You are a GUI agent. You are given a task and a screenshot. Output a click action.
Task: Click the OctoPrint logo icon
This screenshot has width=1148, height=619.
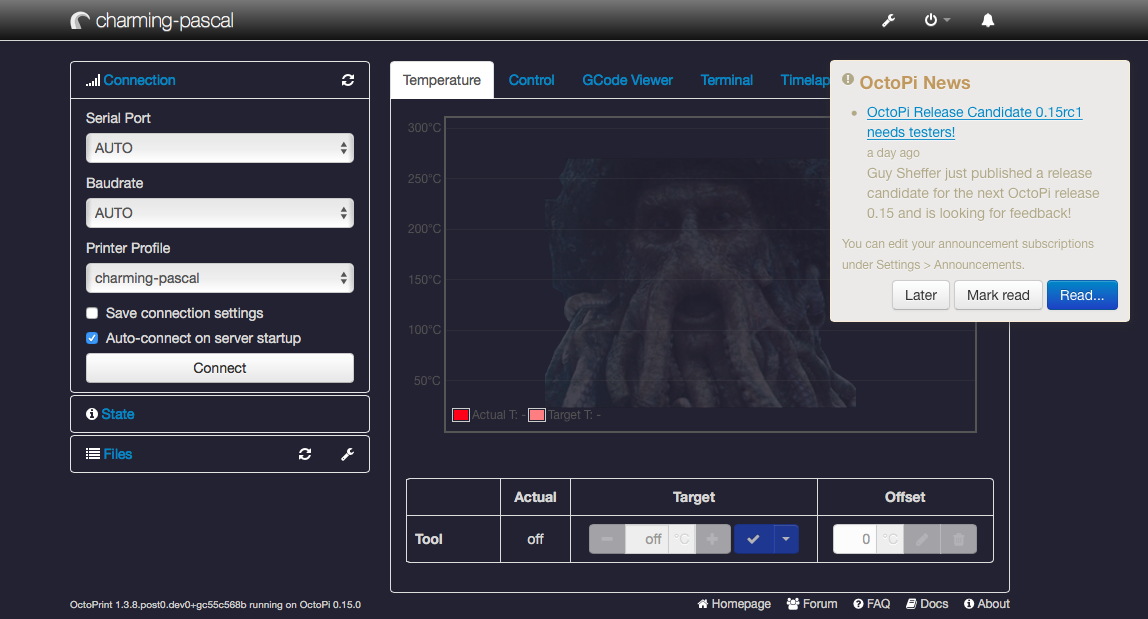(x=80, y=21)
